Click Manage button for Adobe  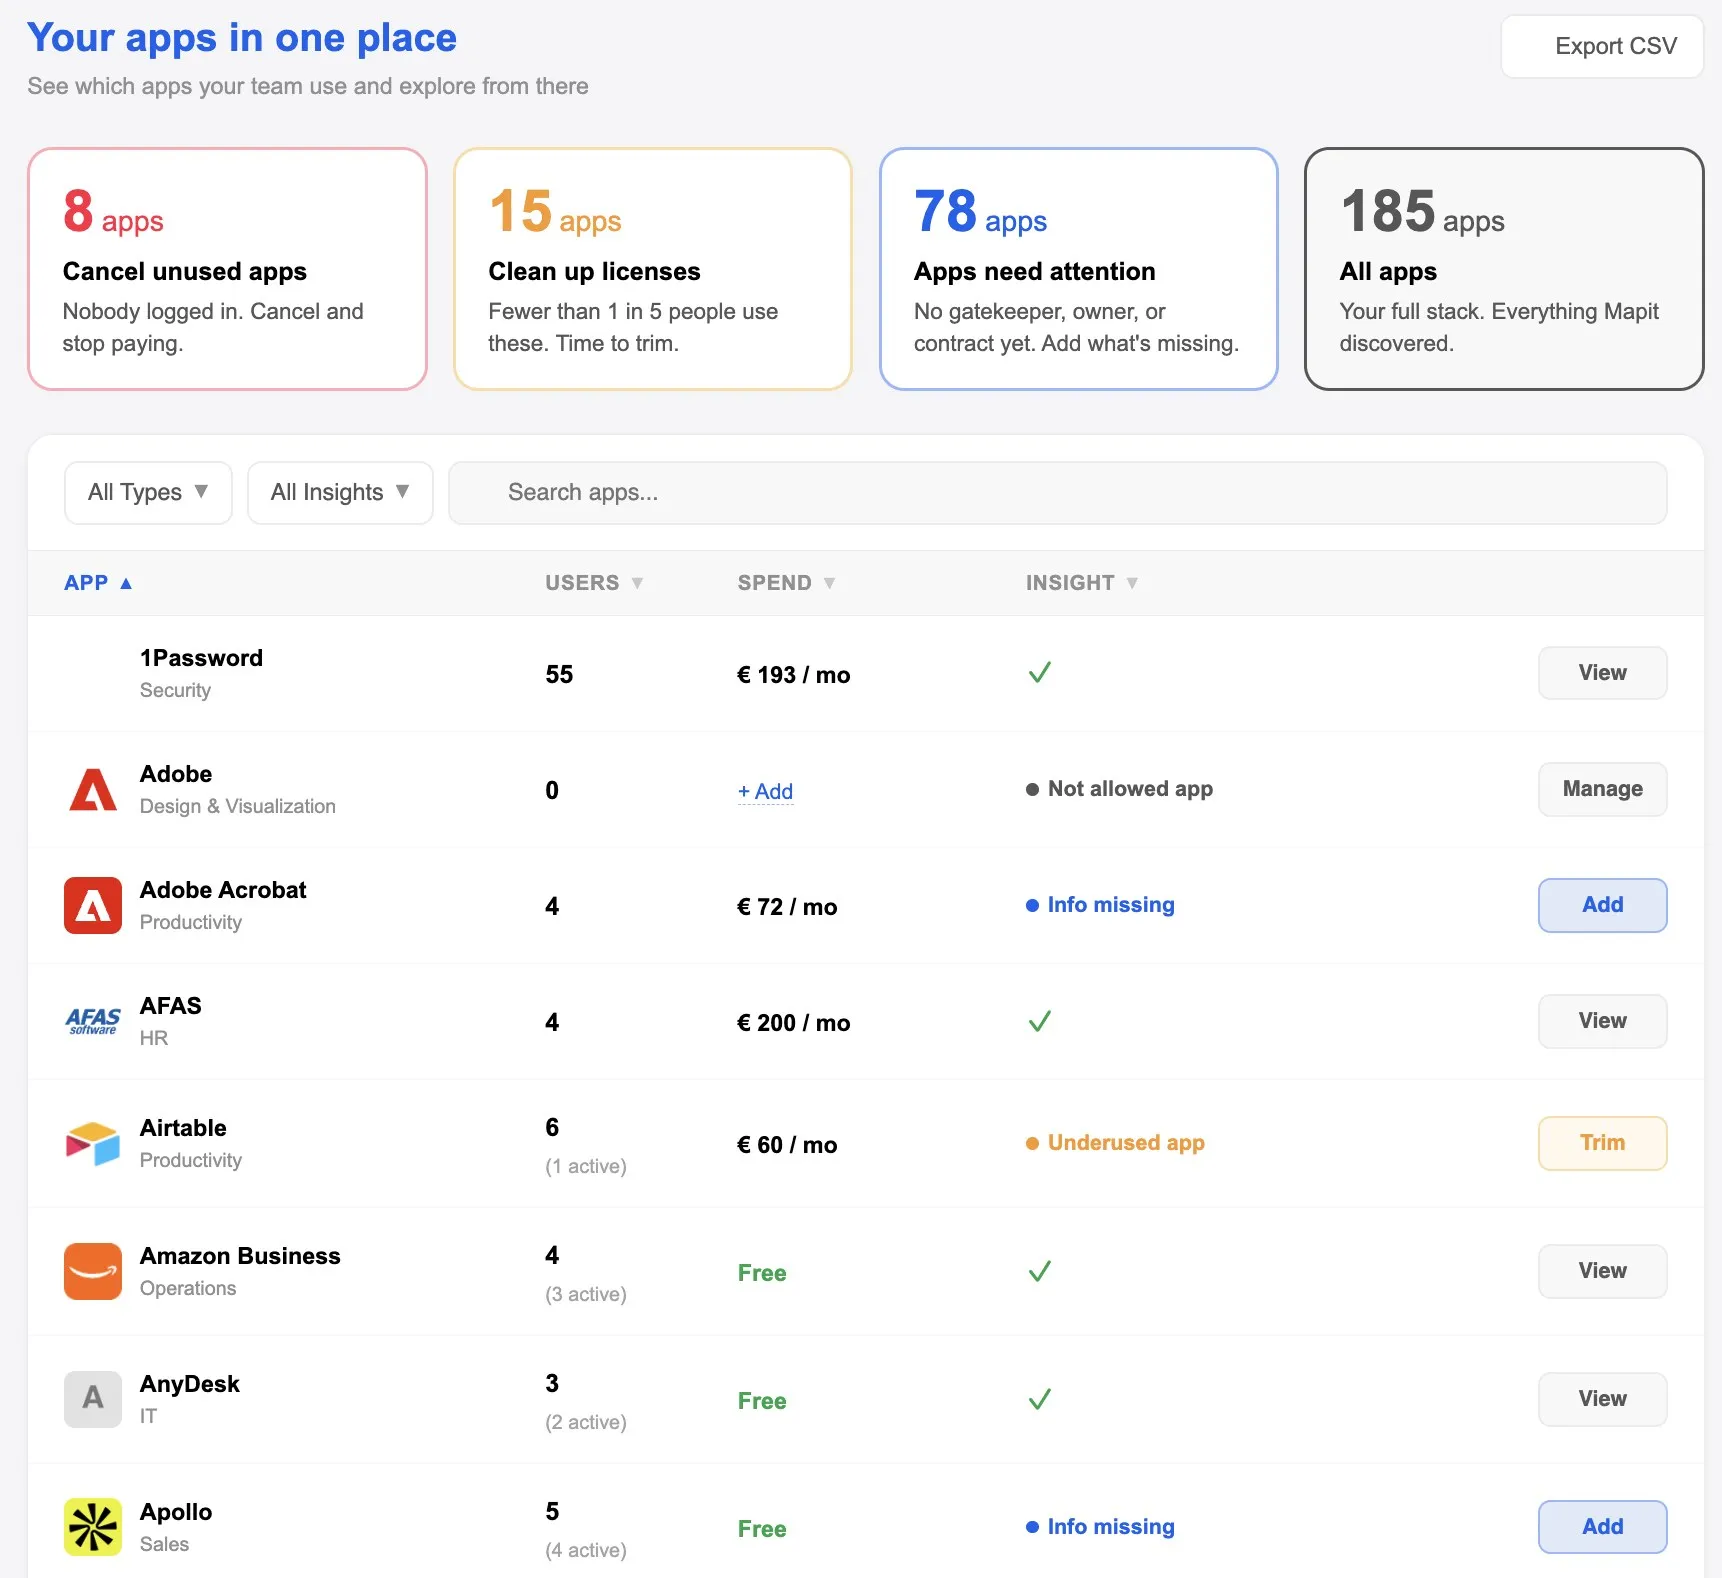[x=1602, y=789]
